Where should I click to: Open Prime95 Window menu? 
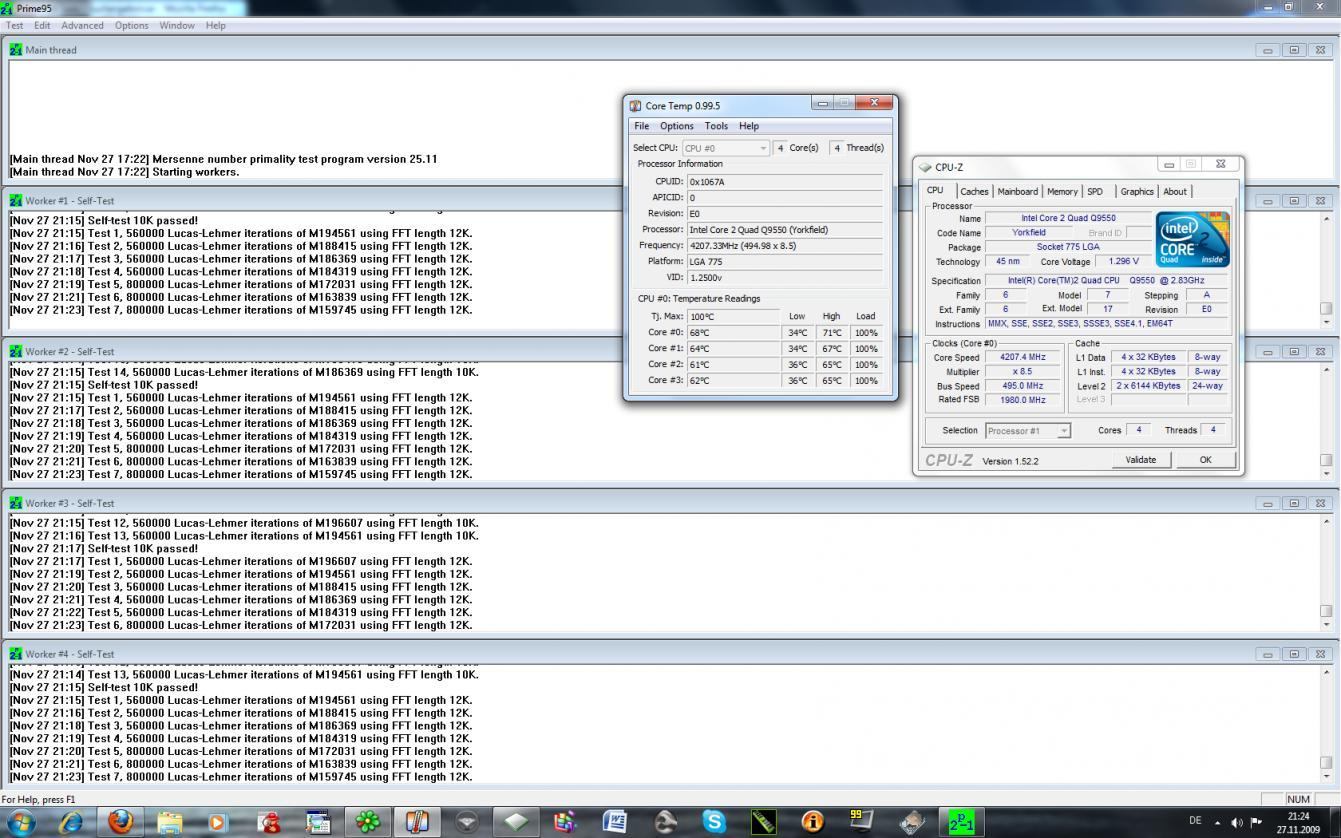pos(177,25)
